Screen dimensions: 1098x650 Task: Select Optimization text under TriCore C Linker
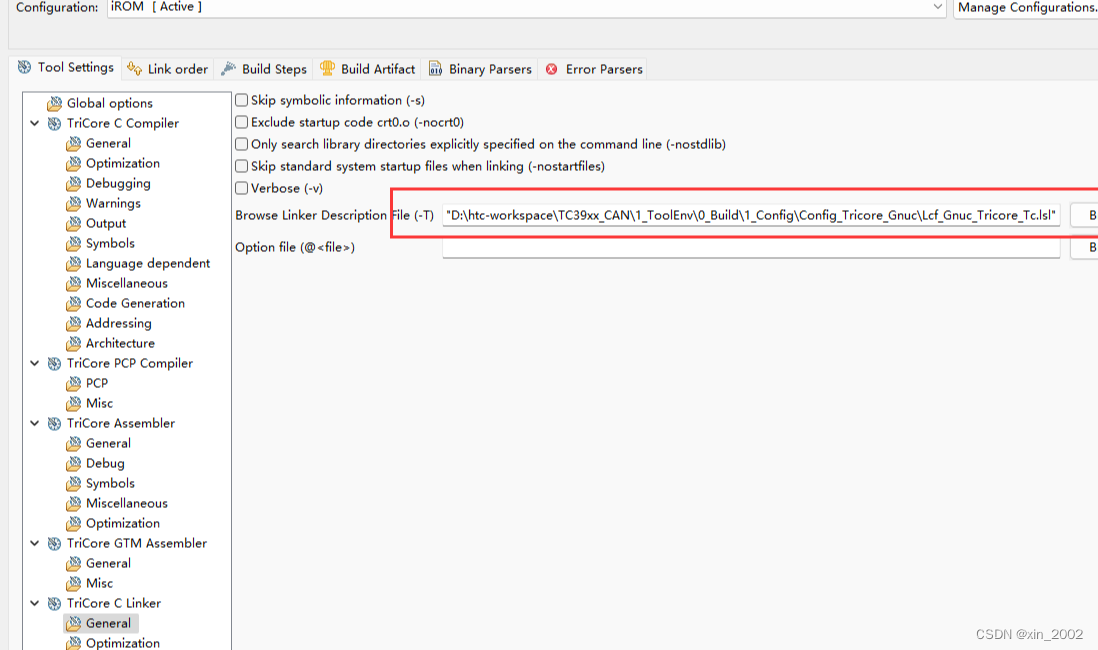tap(123, 643)
